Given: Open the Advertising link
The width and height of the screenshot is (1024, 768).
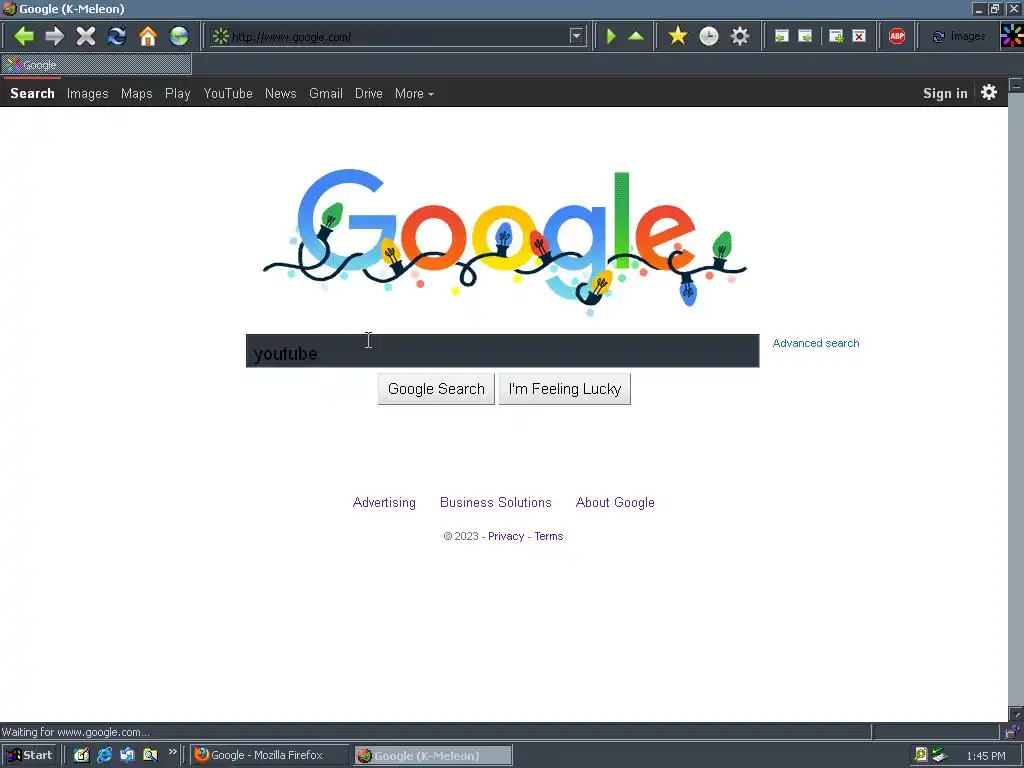Looking at the screenshot, I should tap(384, 502).
